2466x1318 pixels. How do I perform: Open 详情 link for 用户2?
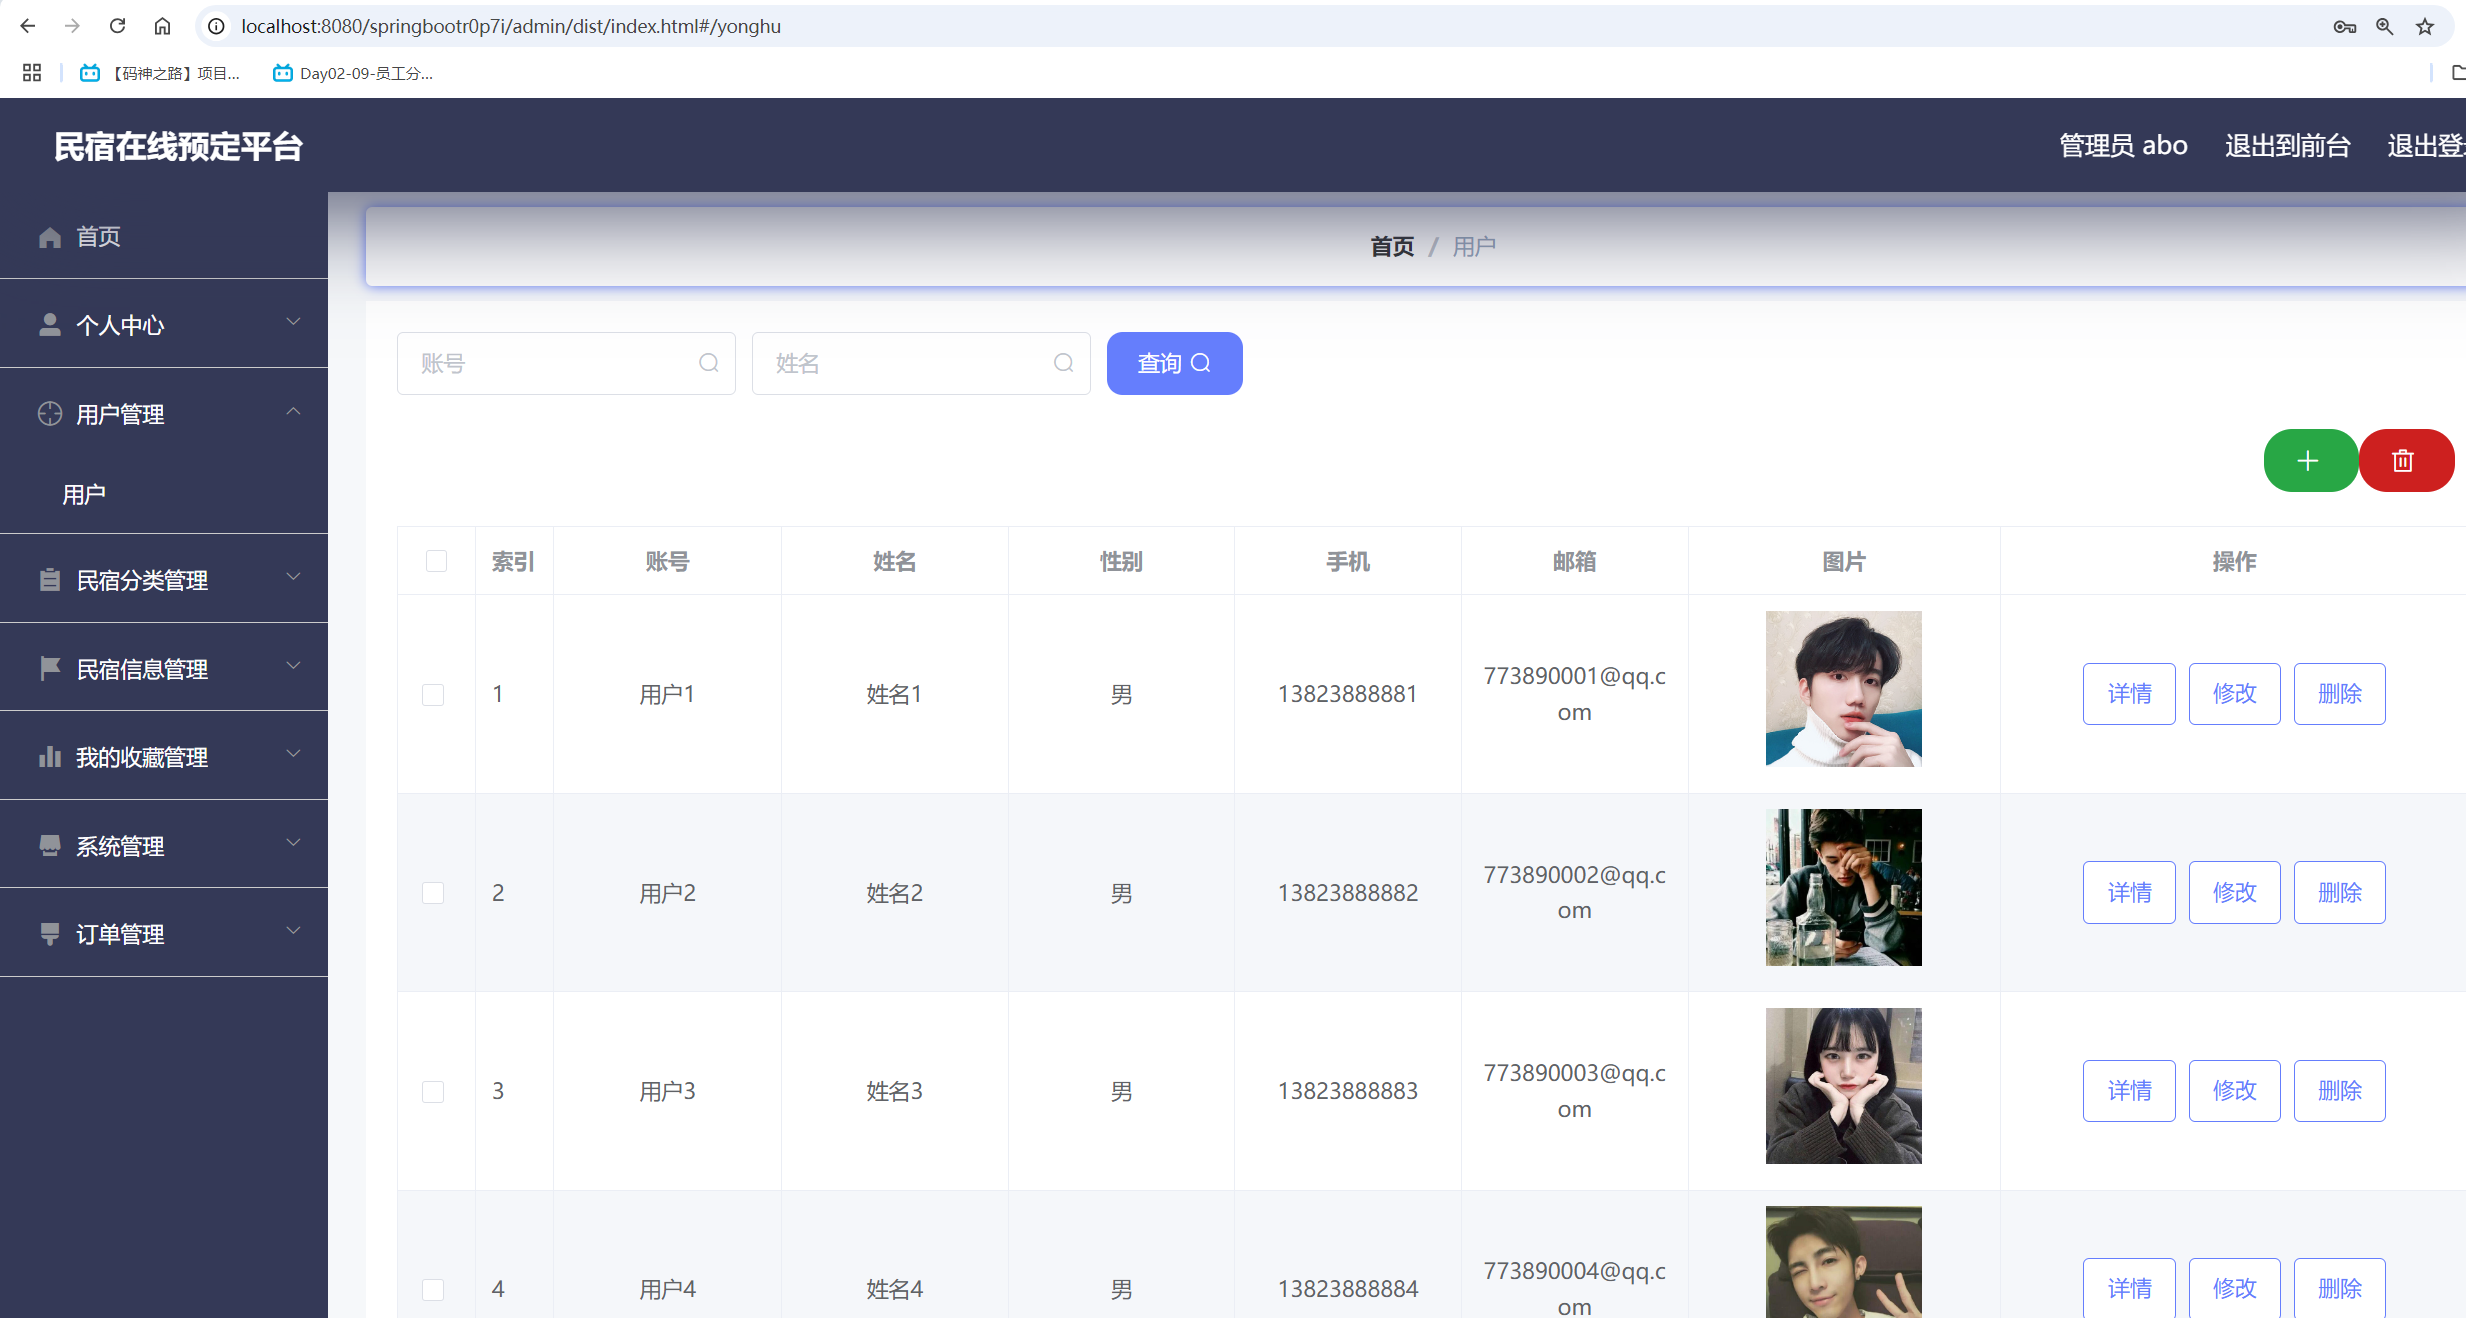[x=2129, y=891]
